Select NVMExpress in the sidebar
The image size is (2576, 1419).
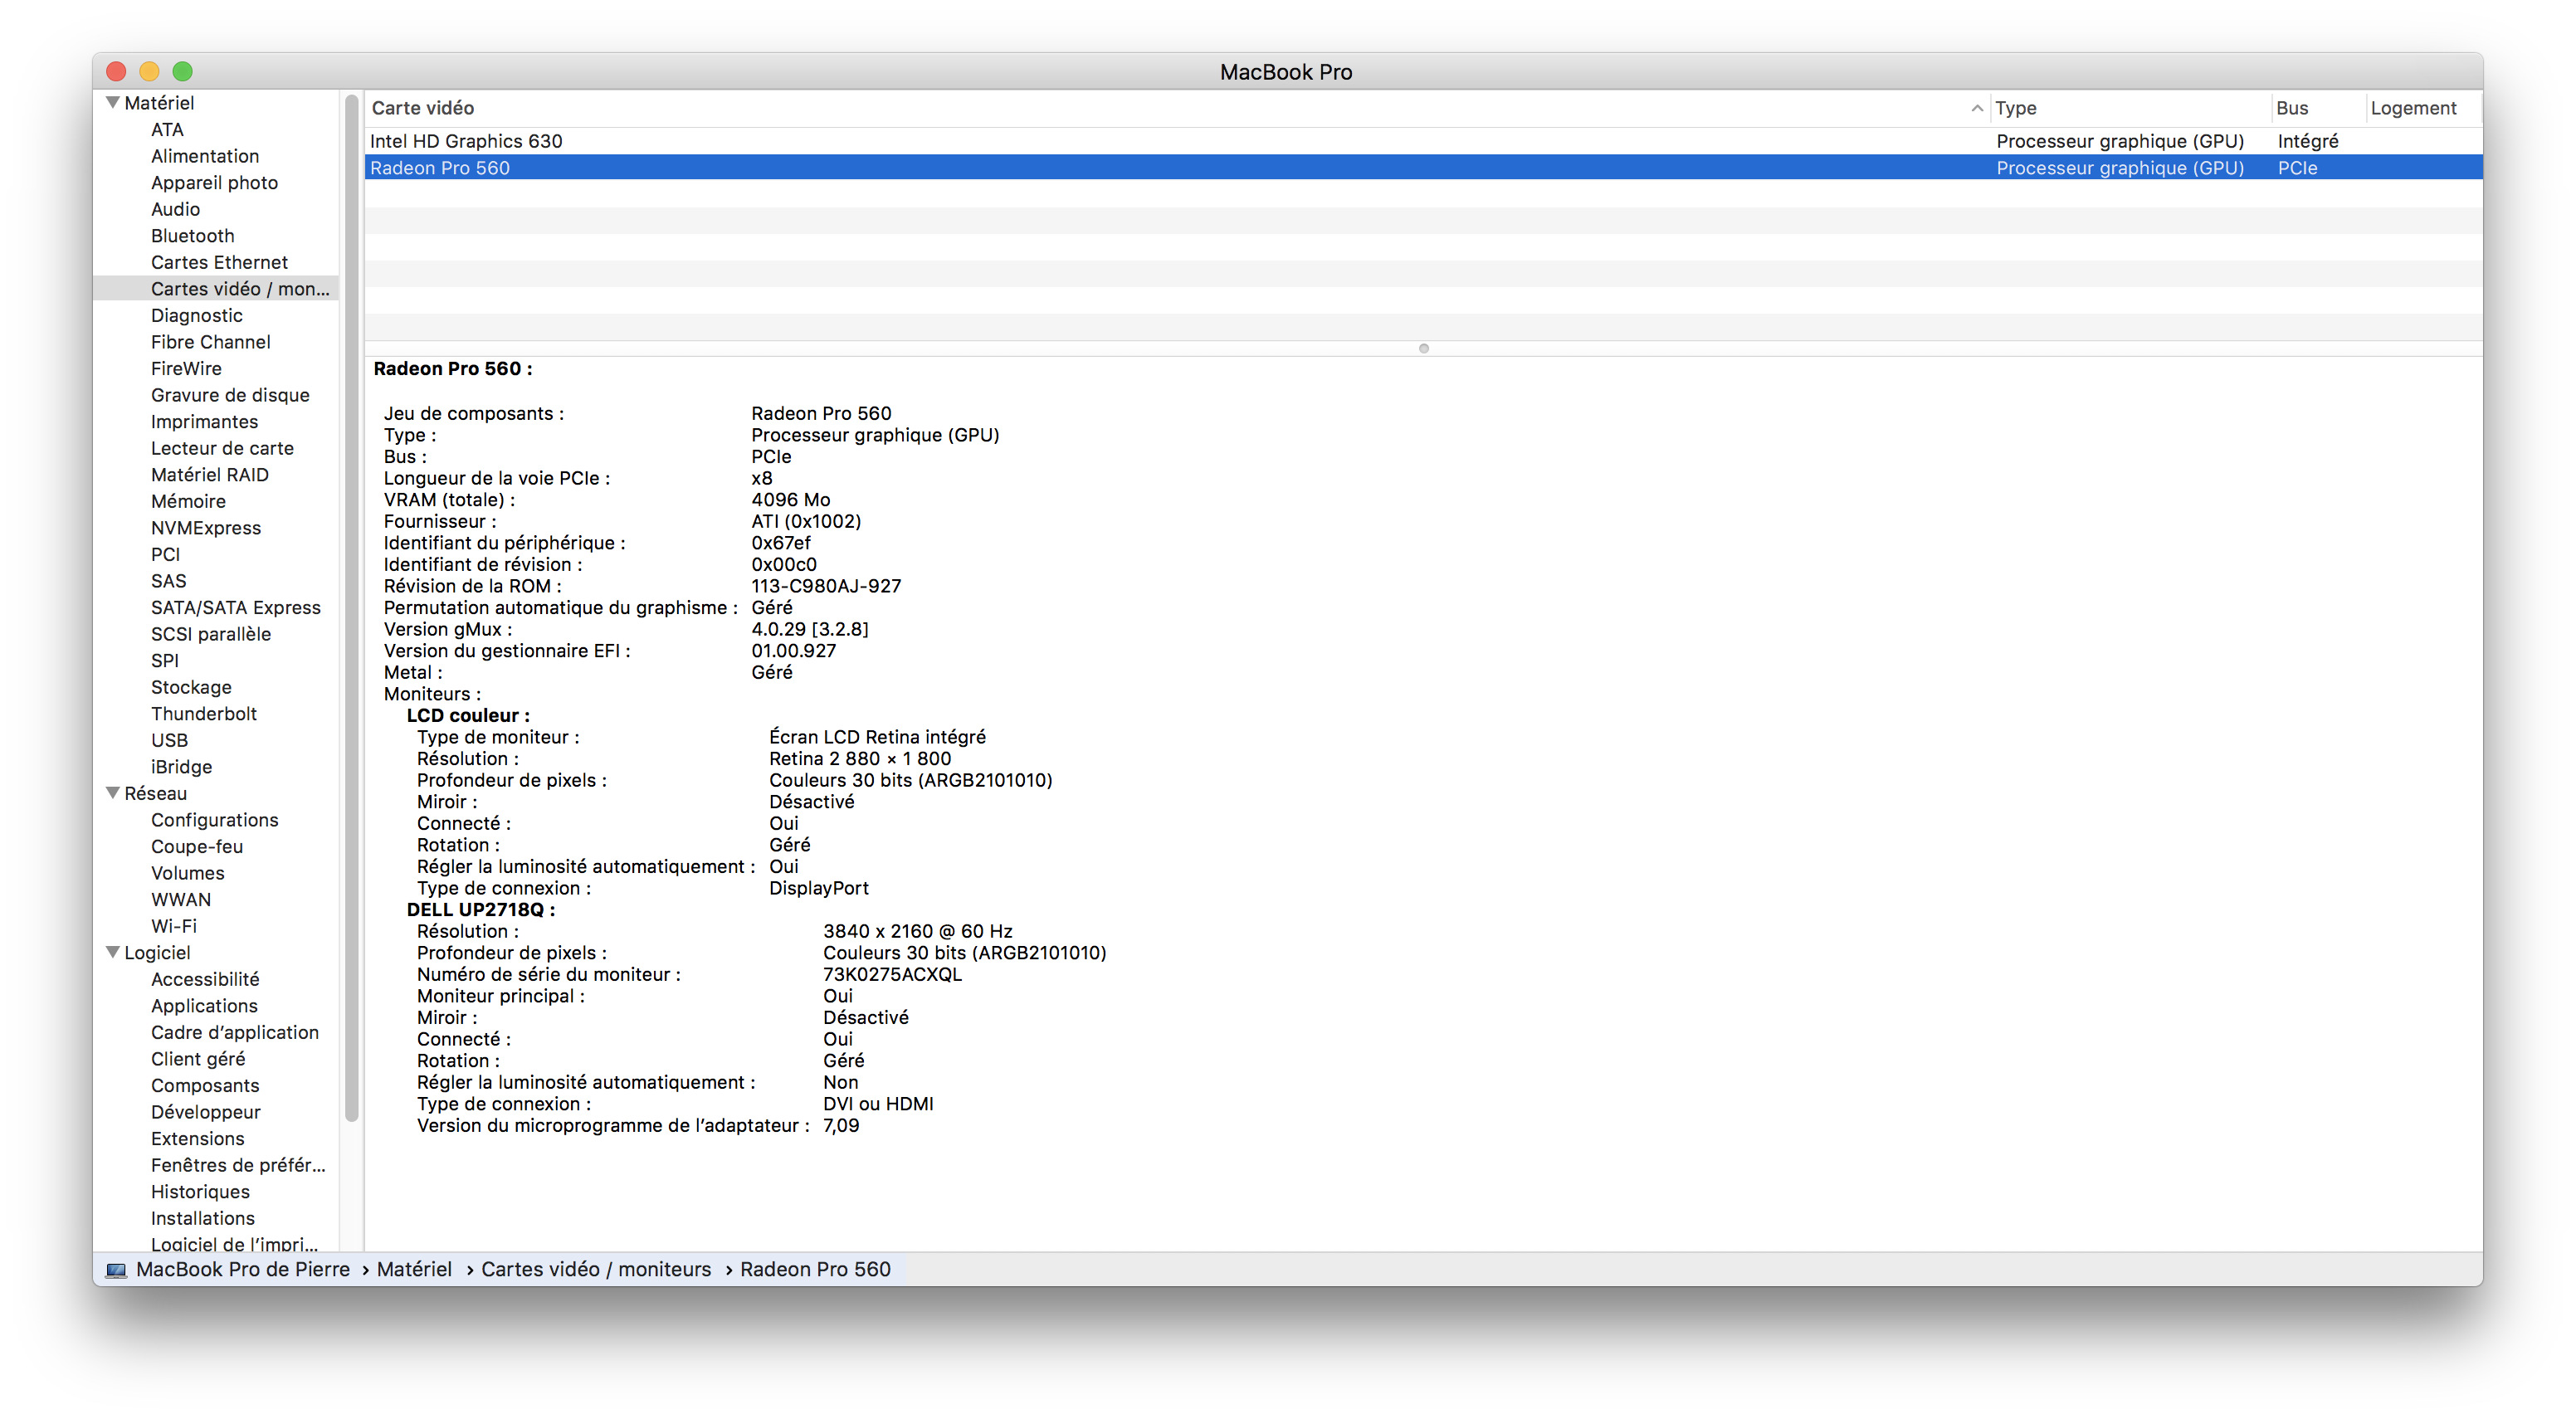click(205, 527)
